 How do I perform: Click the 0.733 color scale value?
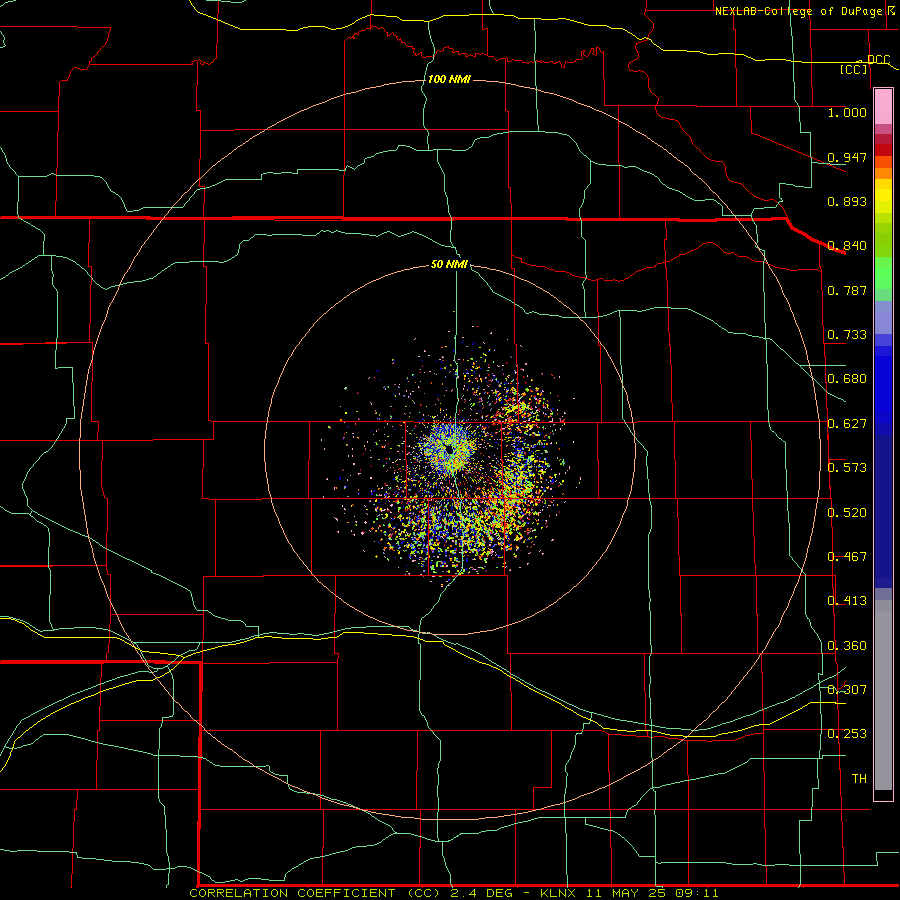point(847,335)
